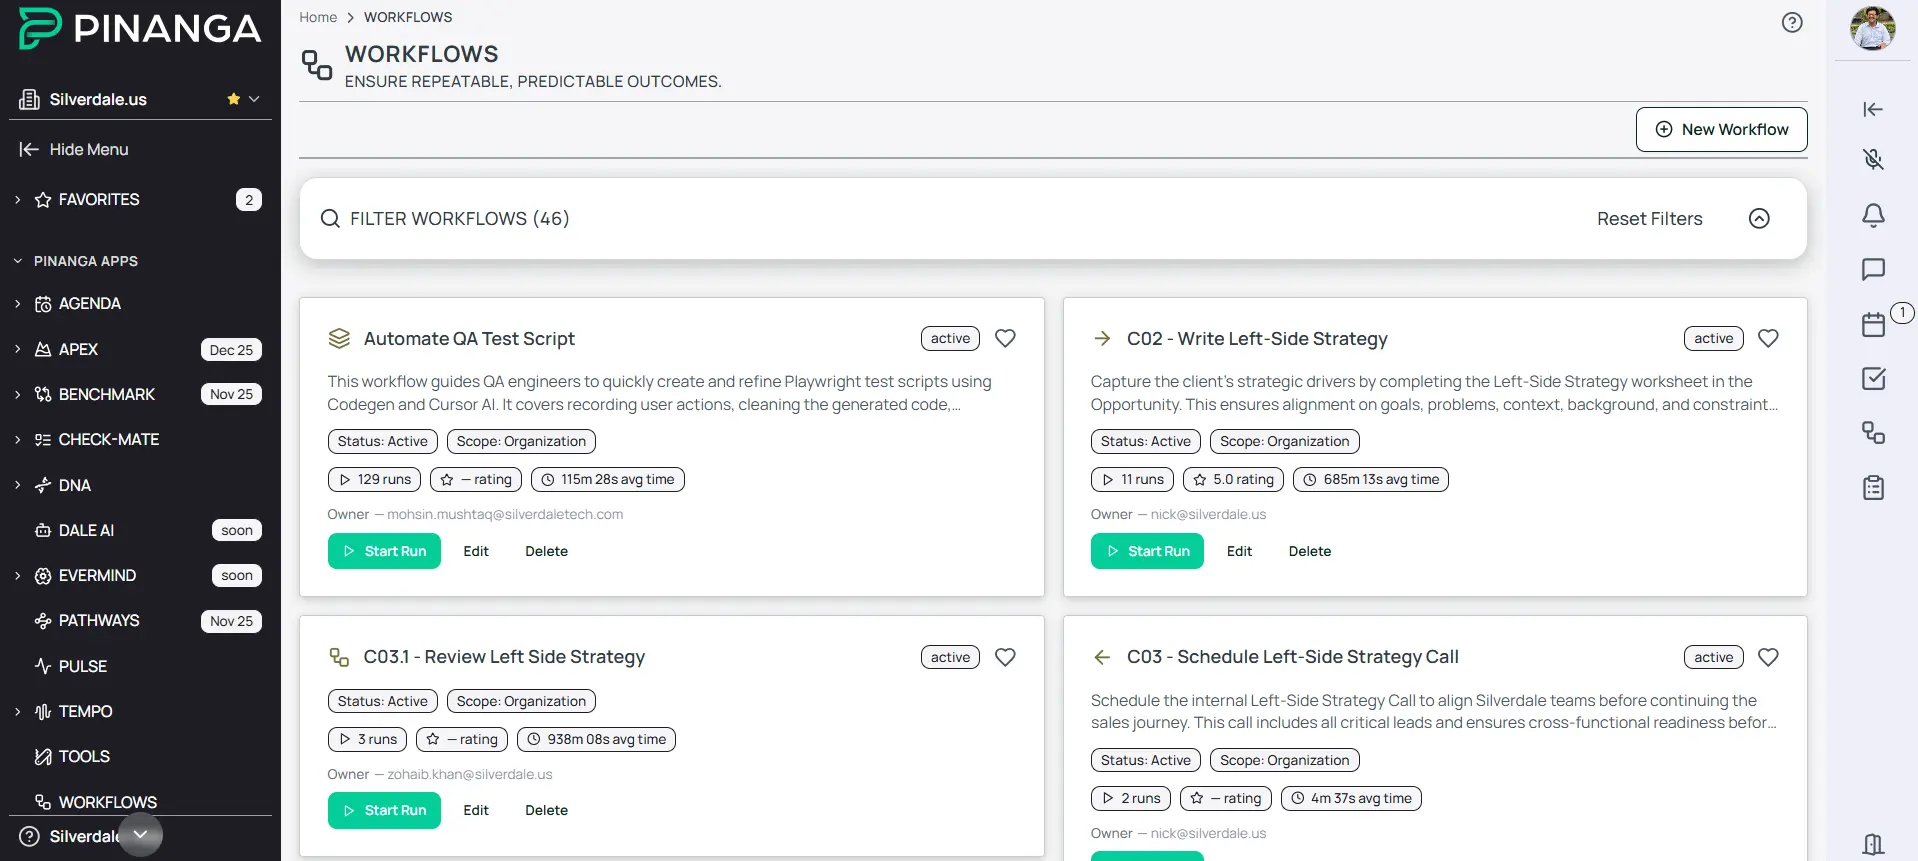Expand the Apex menu item
This screenshot has height=861, width=1918.
17,349
